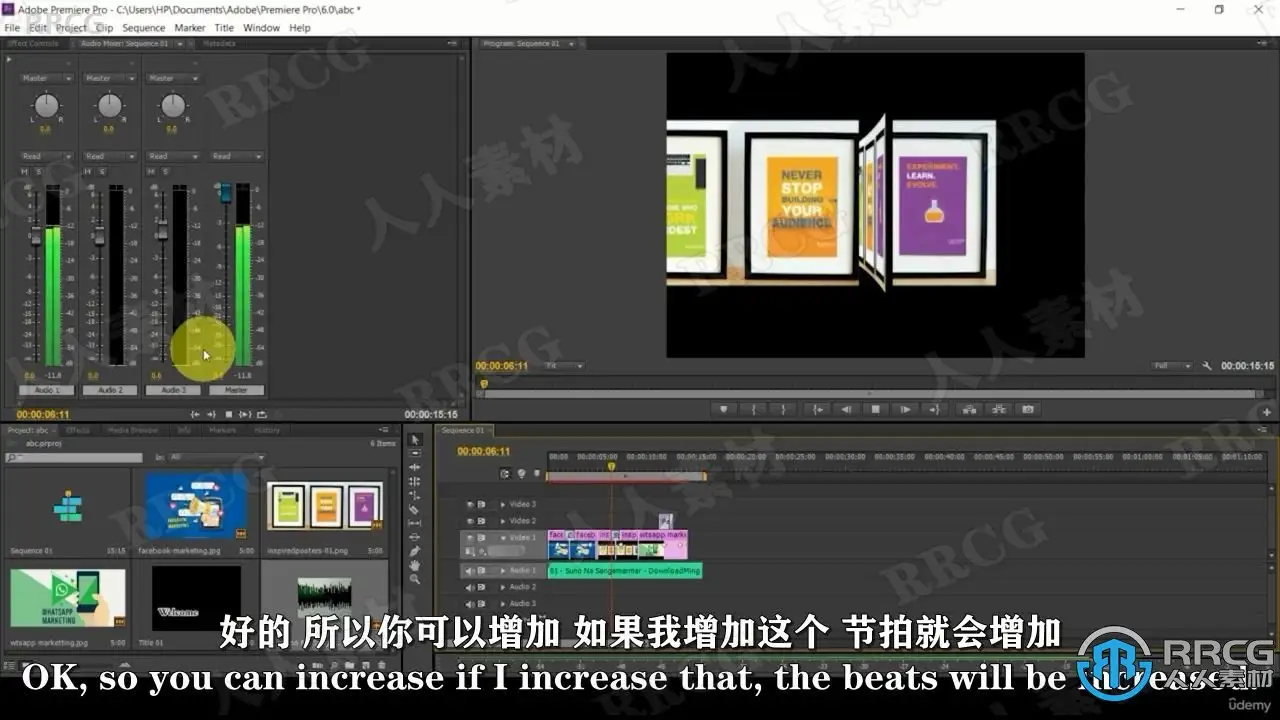Image resolution: width=1280 pixels, height=720 pixels.
Task: Click the Audio 2 track name button in mixer
Action: (x=110, y=390)
